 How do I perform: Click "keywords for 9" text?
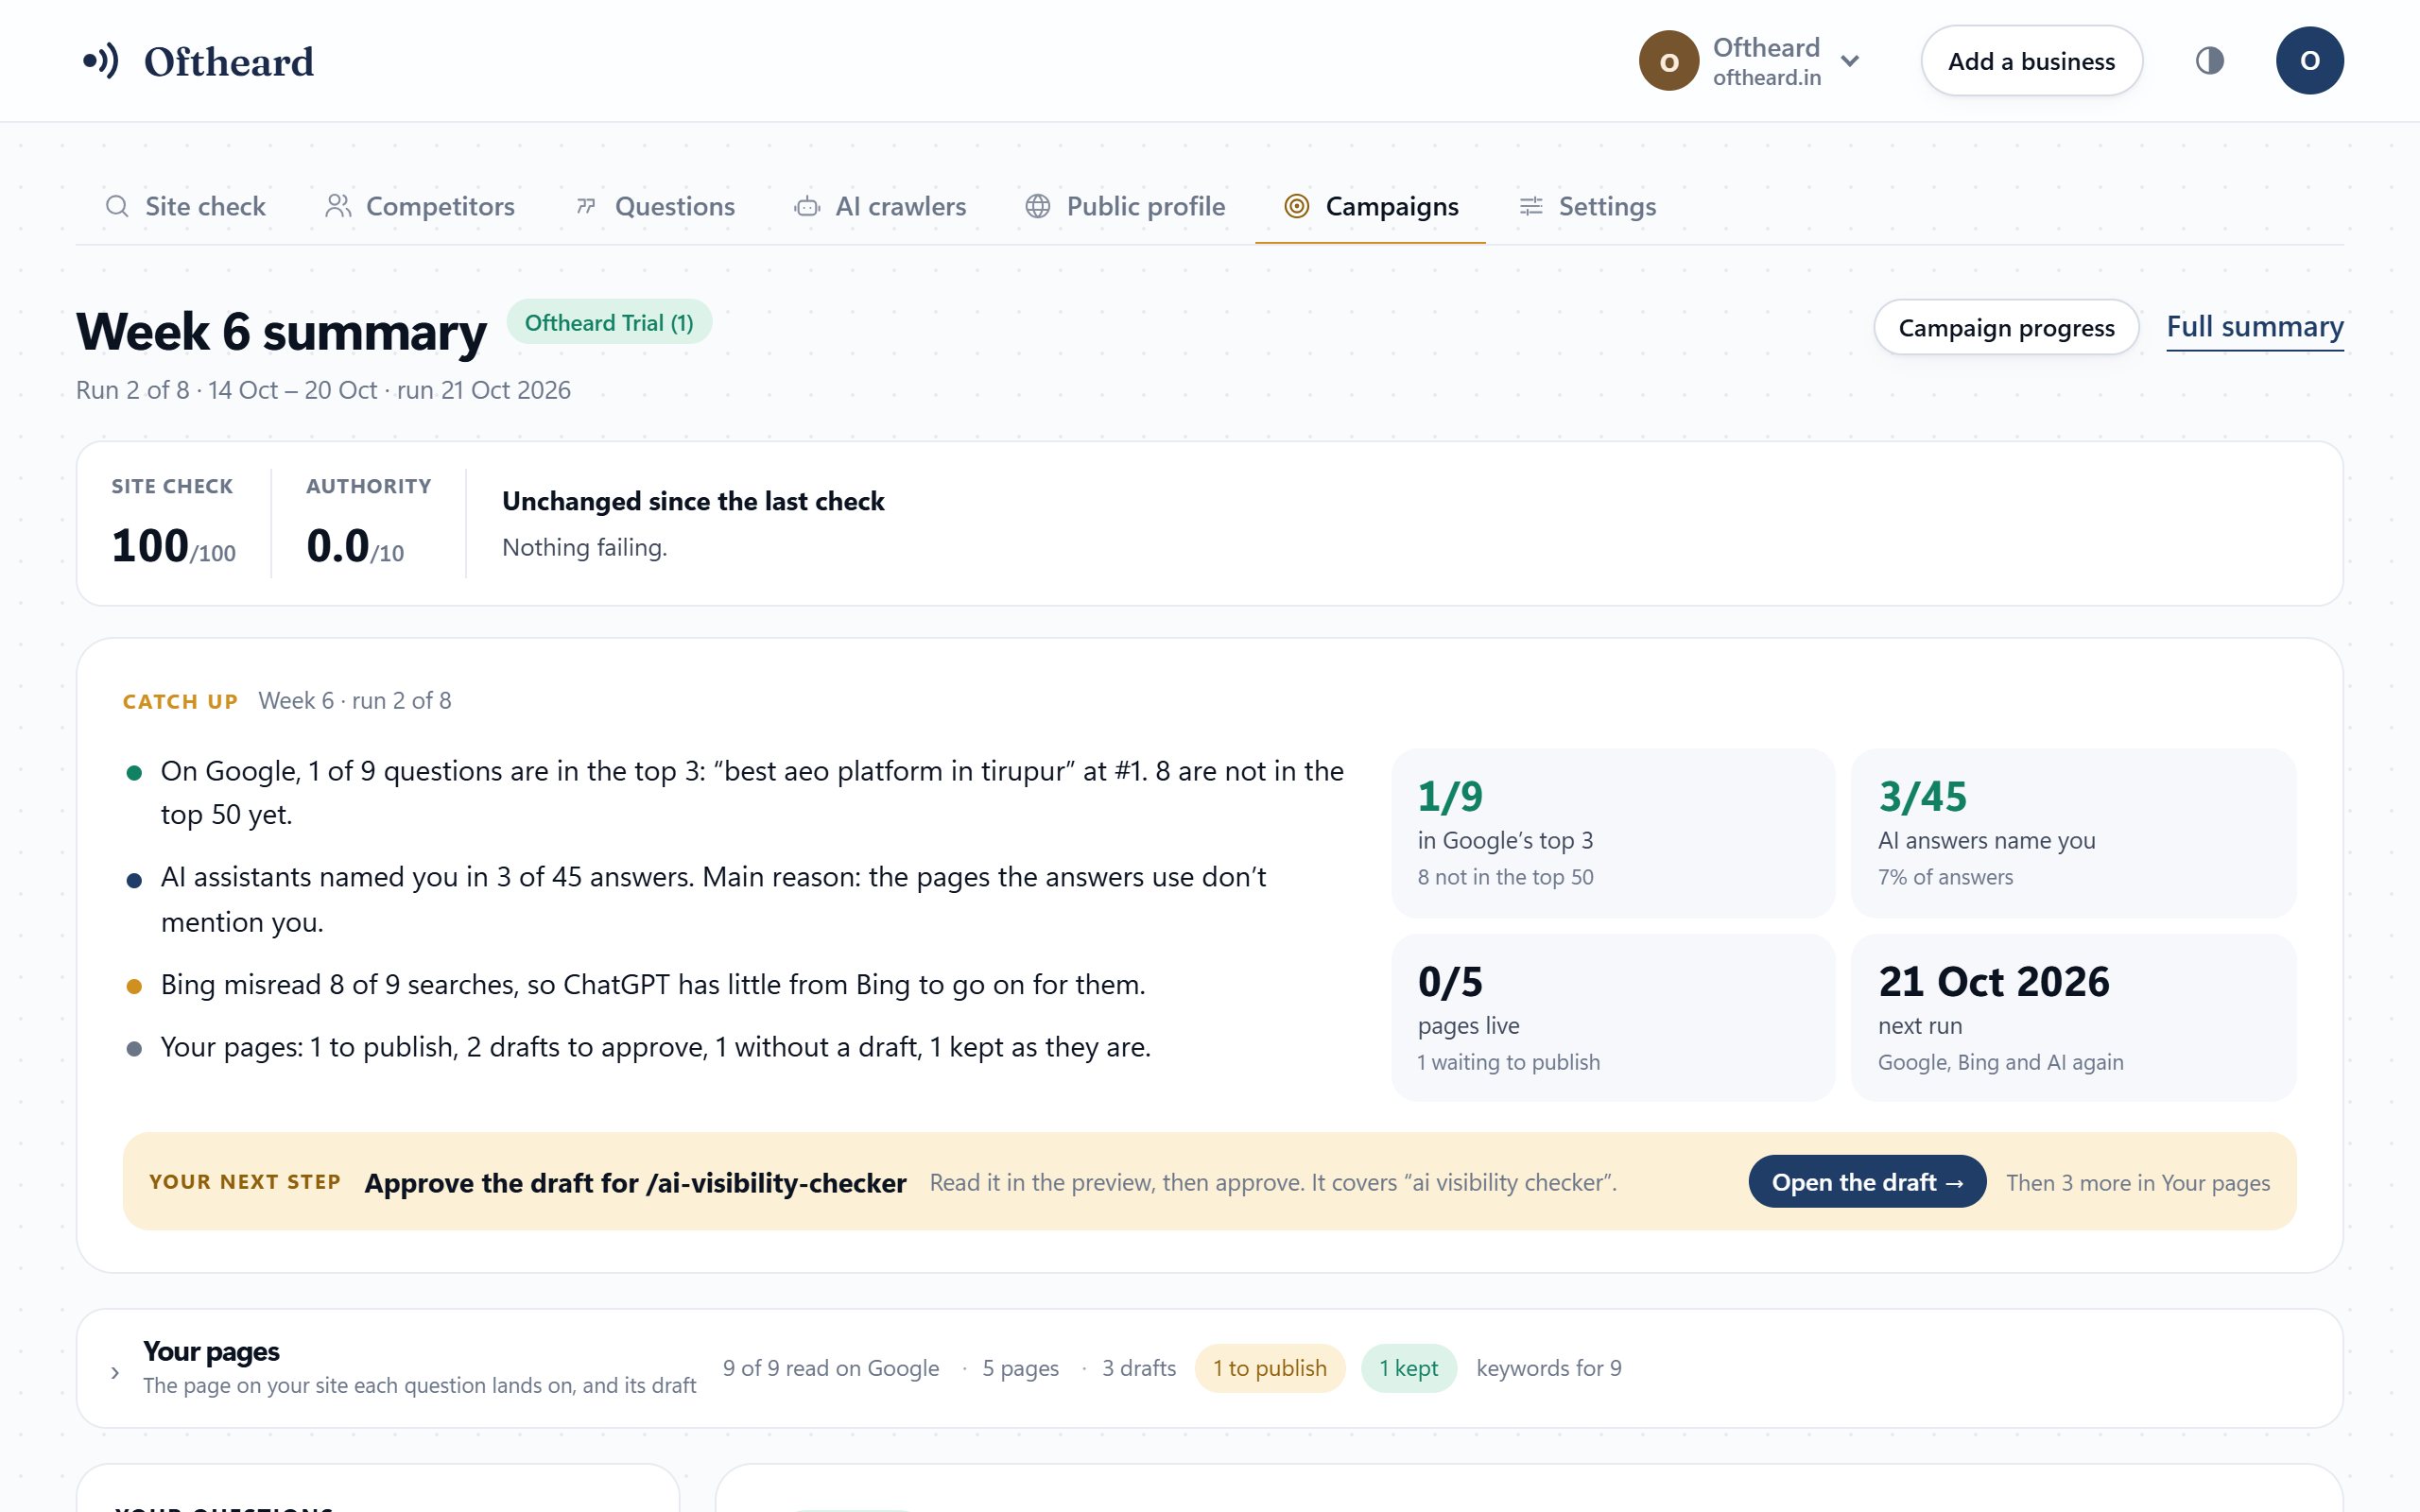pos(1549,1368)
